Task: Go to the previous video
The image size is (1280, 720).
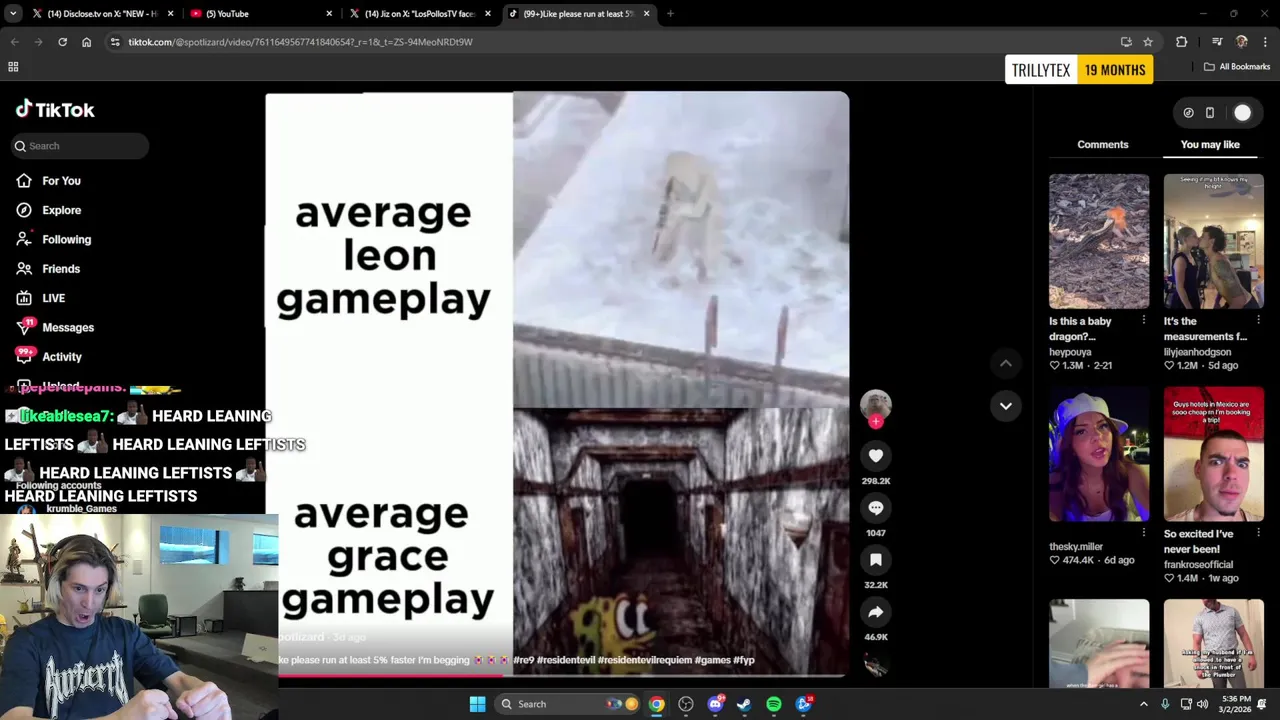Action: coord(1005,364)
